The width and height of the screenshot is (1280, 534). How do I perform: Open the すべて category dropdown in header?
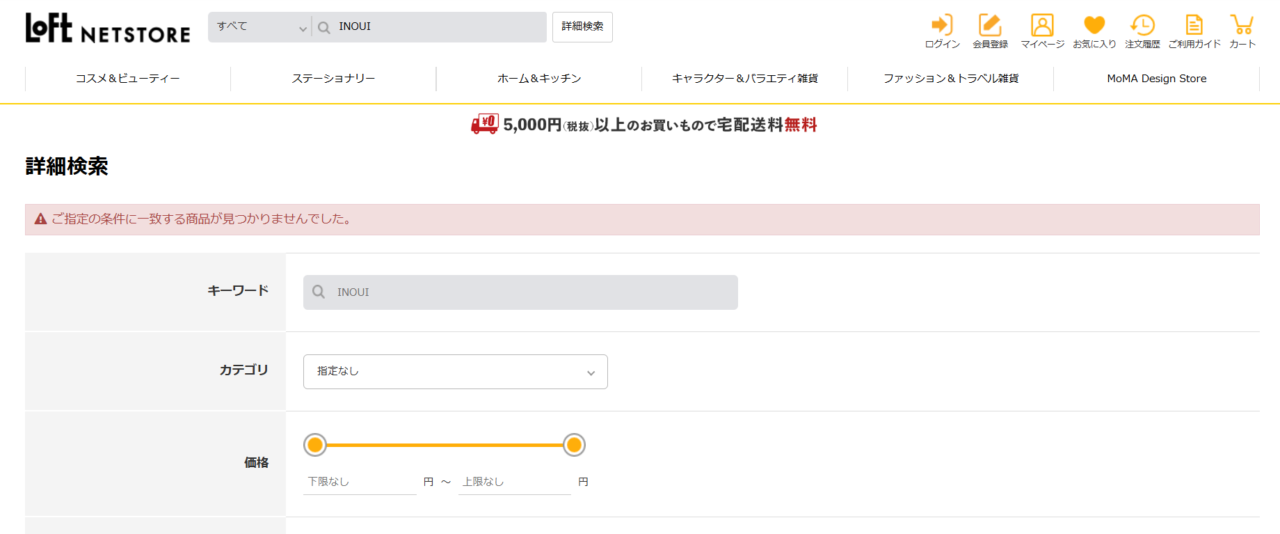(x=260, y=27)
